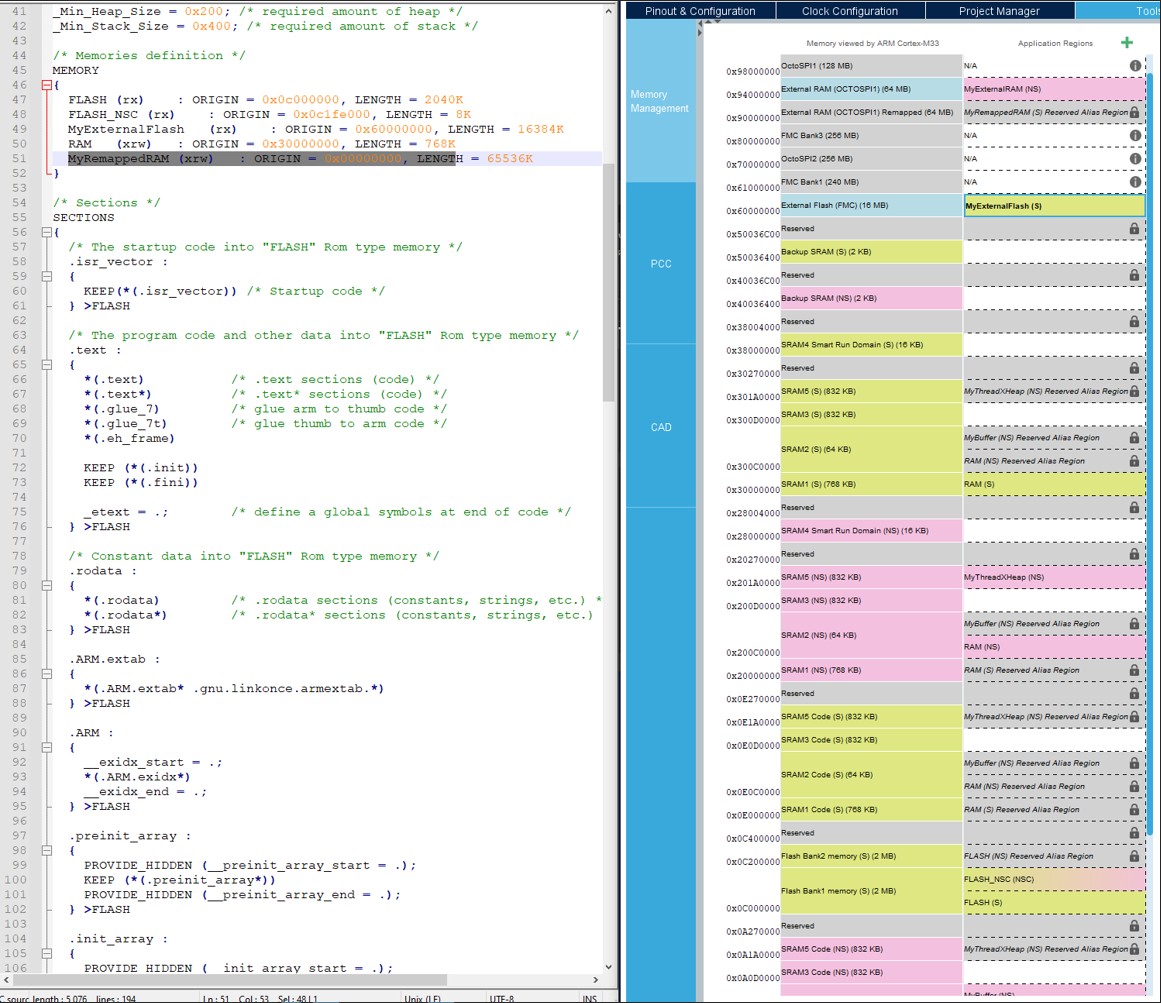Collapse .isr_vector fold marker at line 59
This screenshot has width=1161, height=1003.
click(47, 276)
